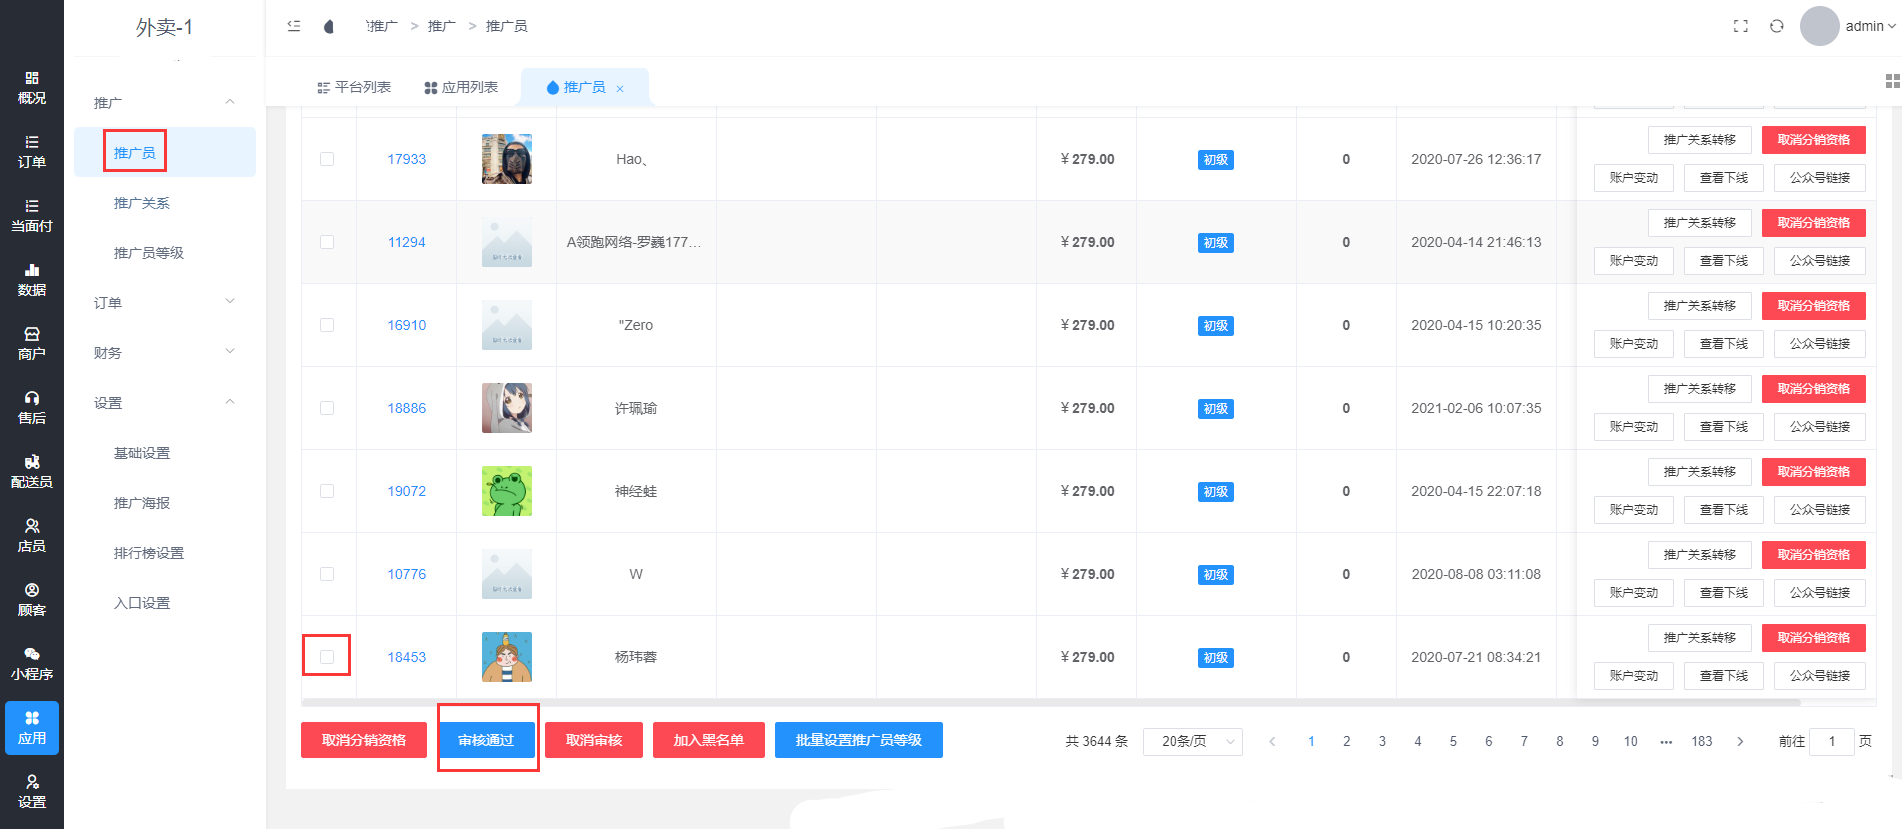Expand the 财务 menu group

(x=165, y=352)
